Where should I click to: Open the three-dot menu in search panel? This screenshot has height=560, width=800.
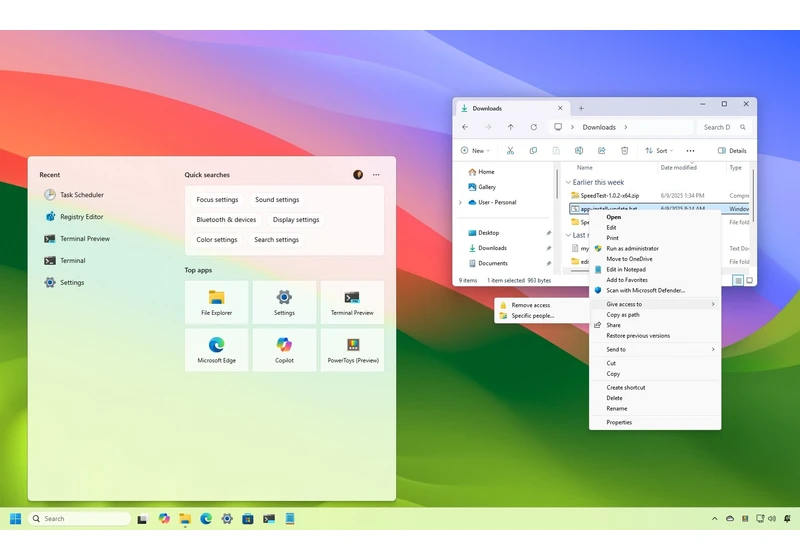tap(376, 175)
